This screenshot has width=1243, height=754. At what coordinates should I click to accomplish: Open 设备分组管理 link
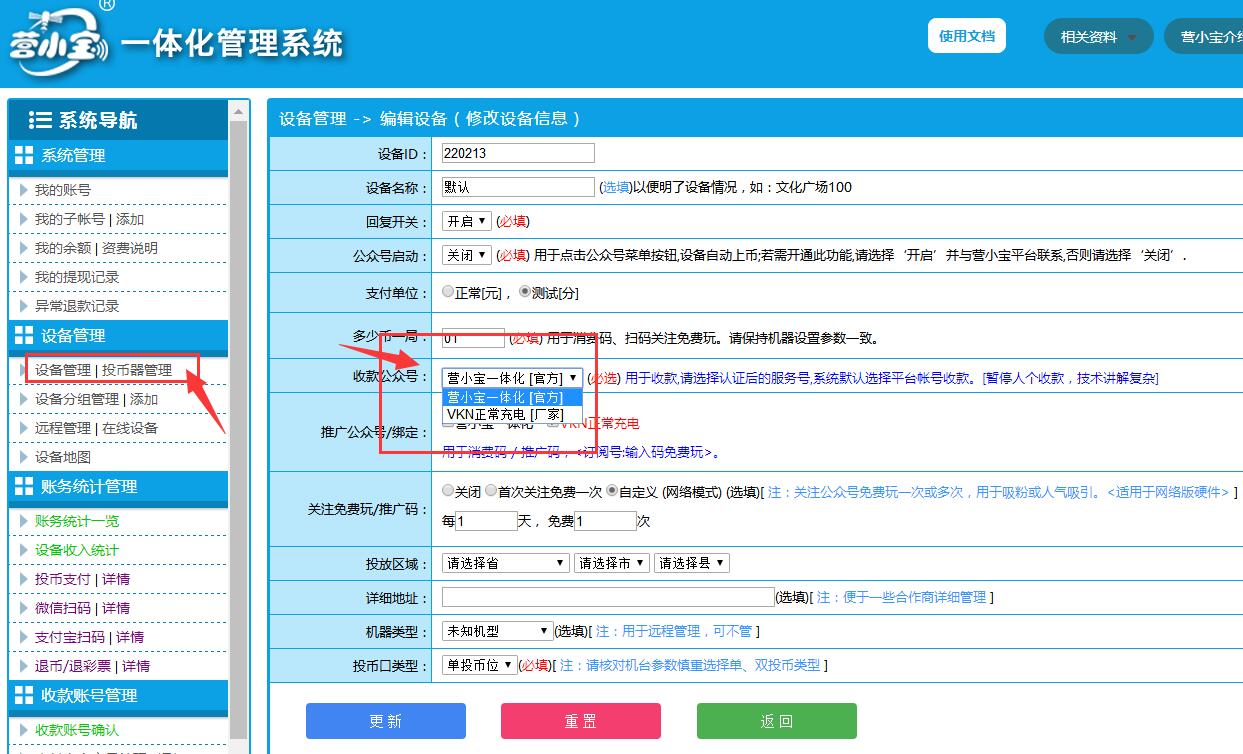tap(77, 399)
